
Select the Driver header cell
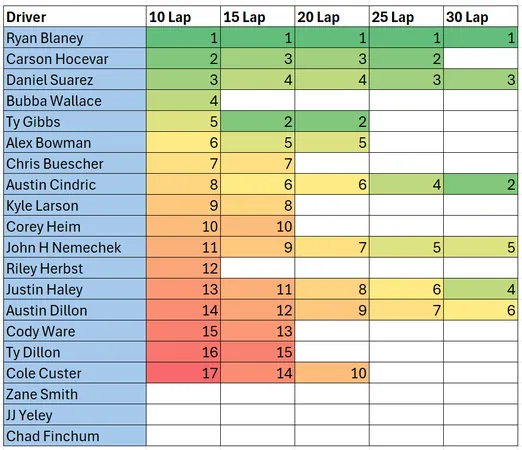75,17
